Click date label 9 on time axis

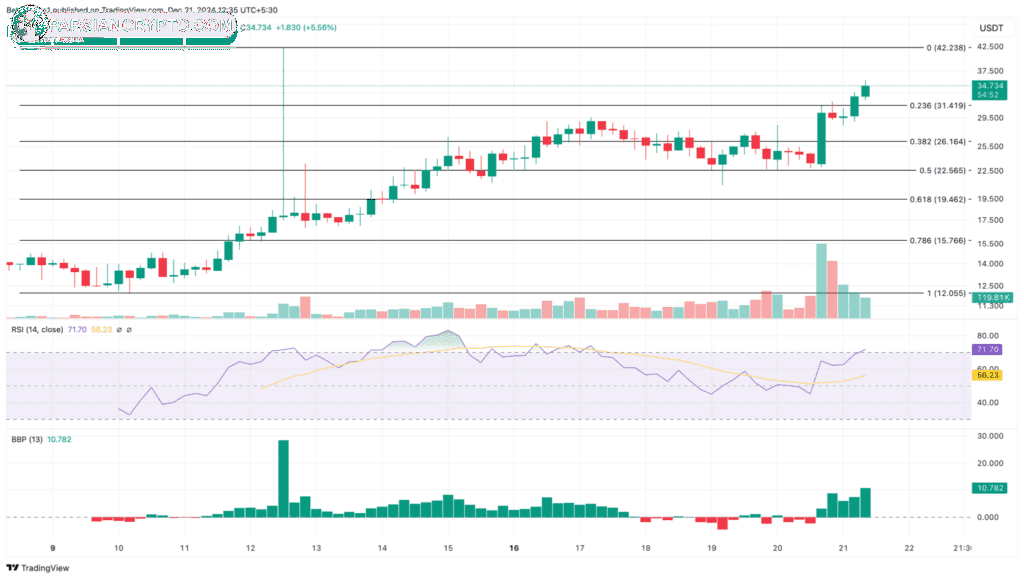53,548
